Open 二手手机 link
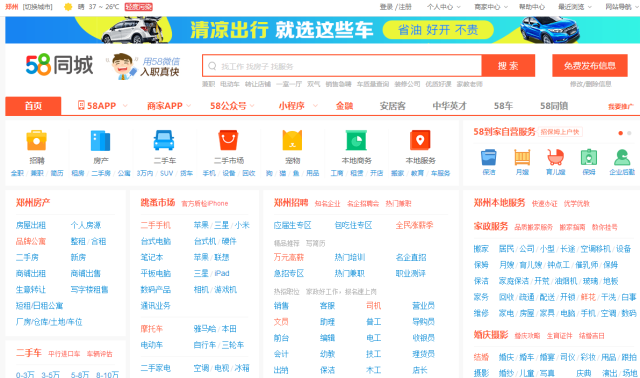The height and width of the screenshot is (378, 640). (156, 225)
